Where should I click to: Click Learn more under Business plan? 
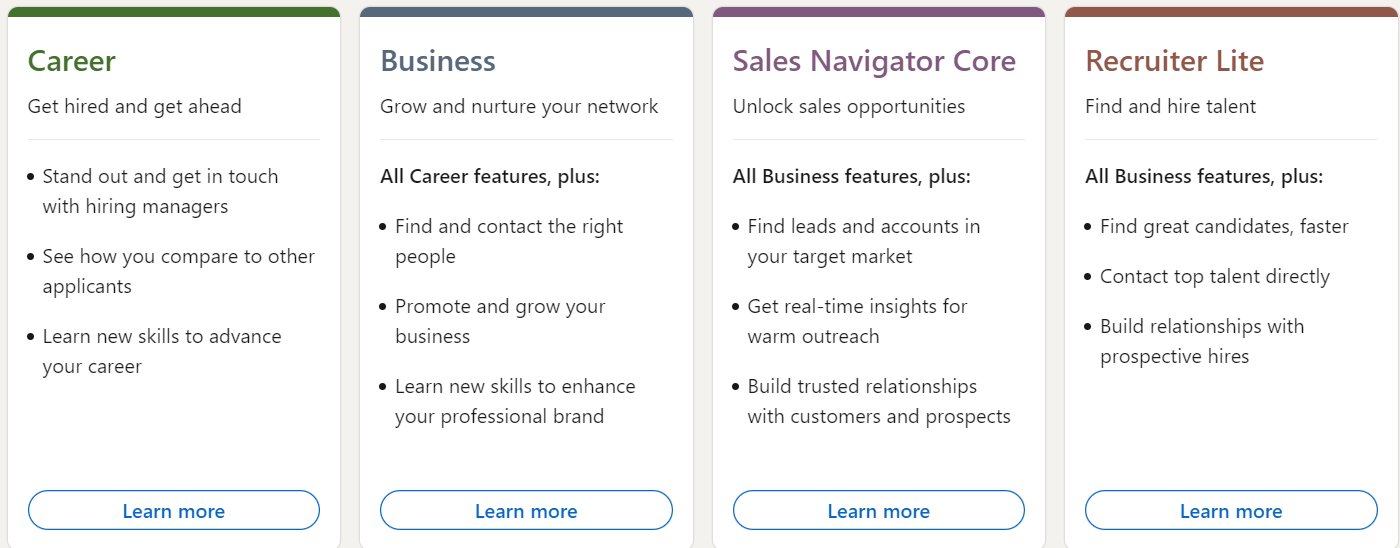pos(526,511)
